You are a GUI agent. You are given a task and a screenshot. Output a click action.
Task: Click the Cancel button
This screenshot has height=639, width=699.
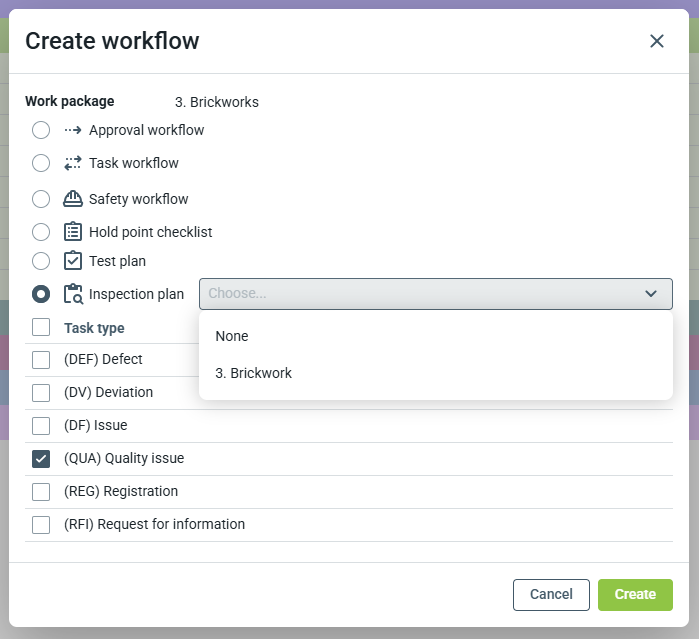point(551,594)
